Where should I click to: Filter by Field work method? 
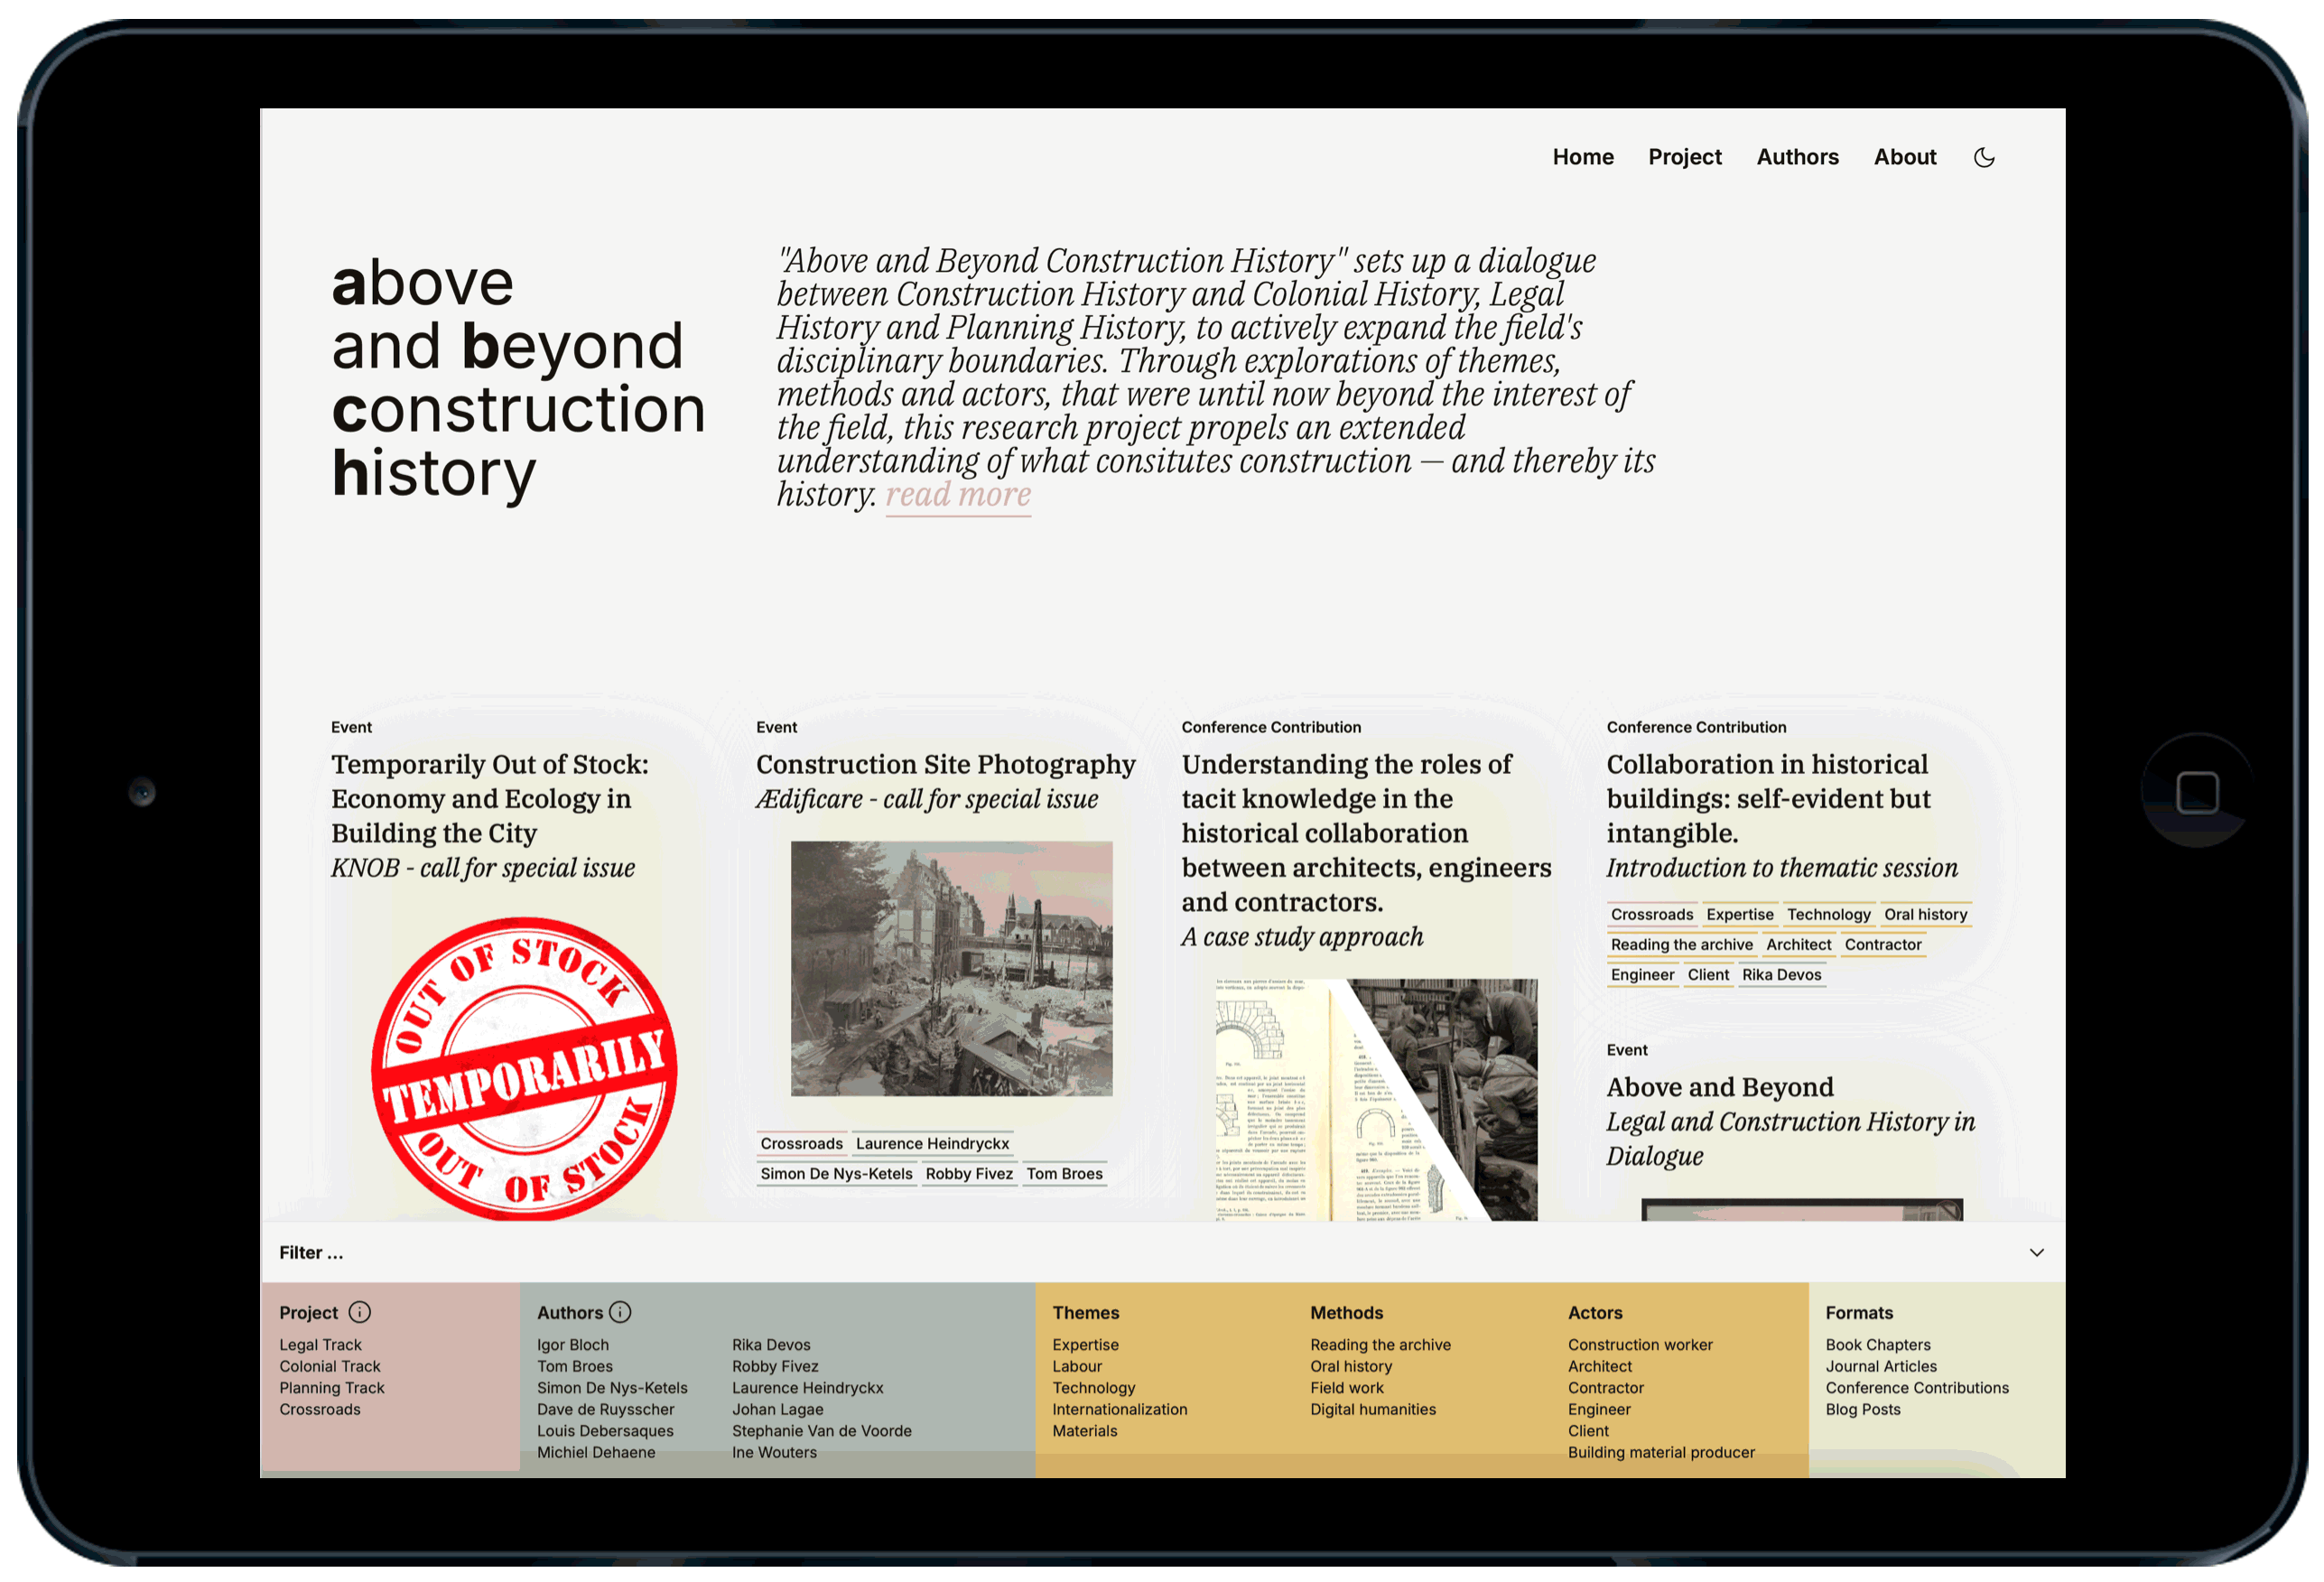pyautogui.click(x=1347, y=1388)
